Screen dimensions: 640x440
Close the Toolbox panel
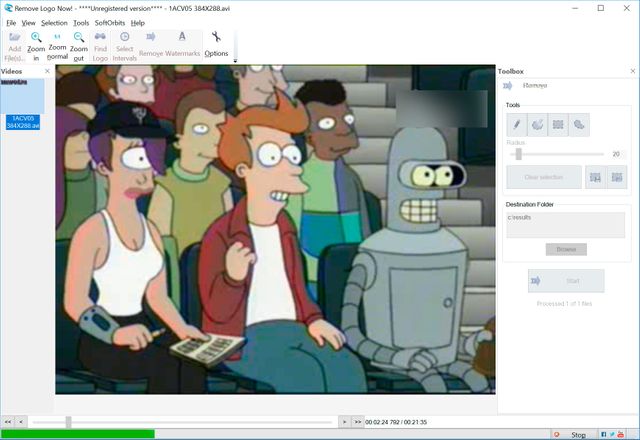(x=632, y=71)
